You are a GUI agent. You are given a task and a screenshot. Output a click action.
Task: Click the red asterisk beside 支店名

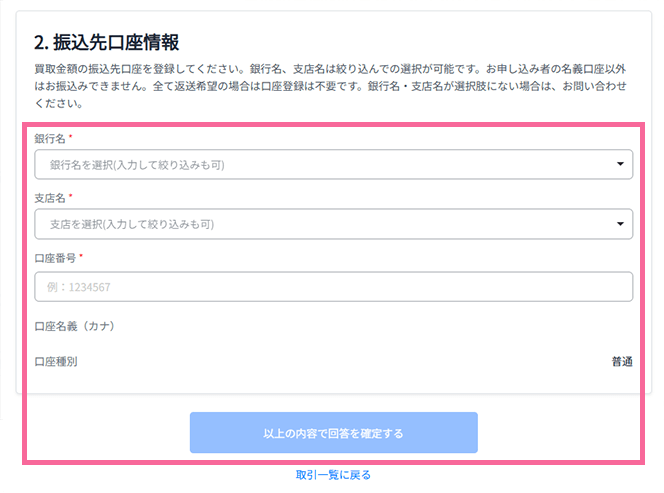click(71, 197)
